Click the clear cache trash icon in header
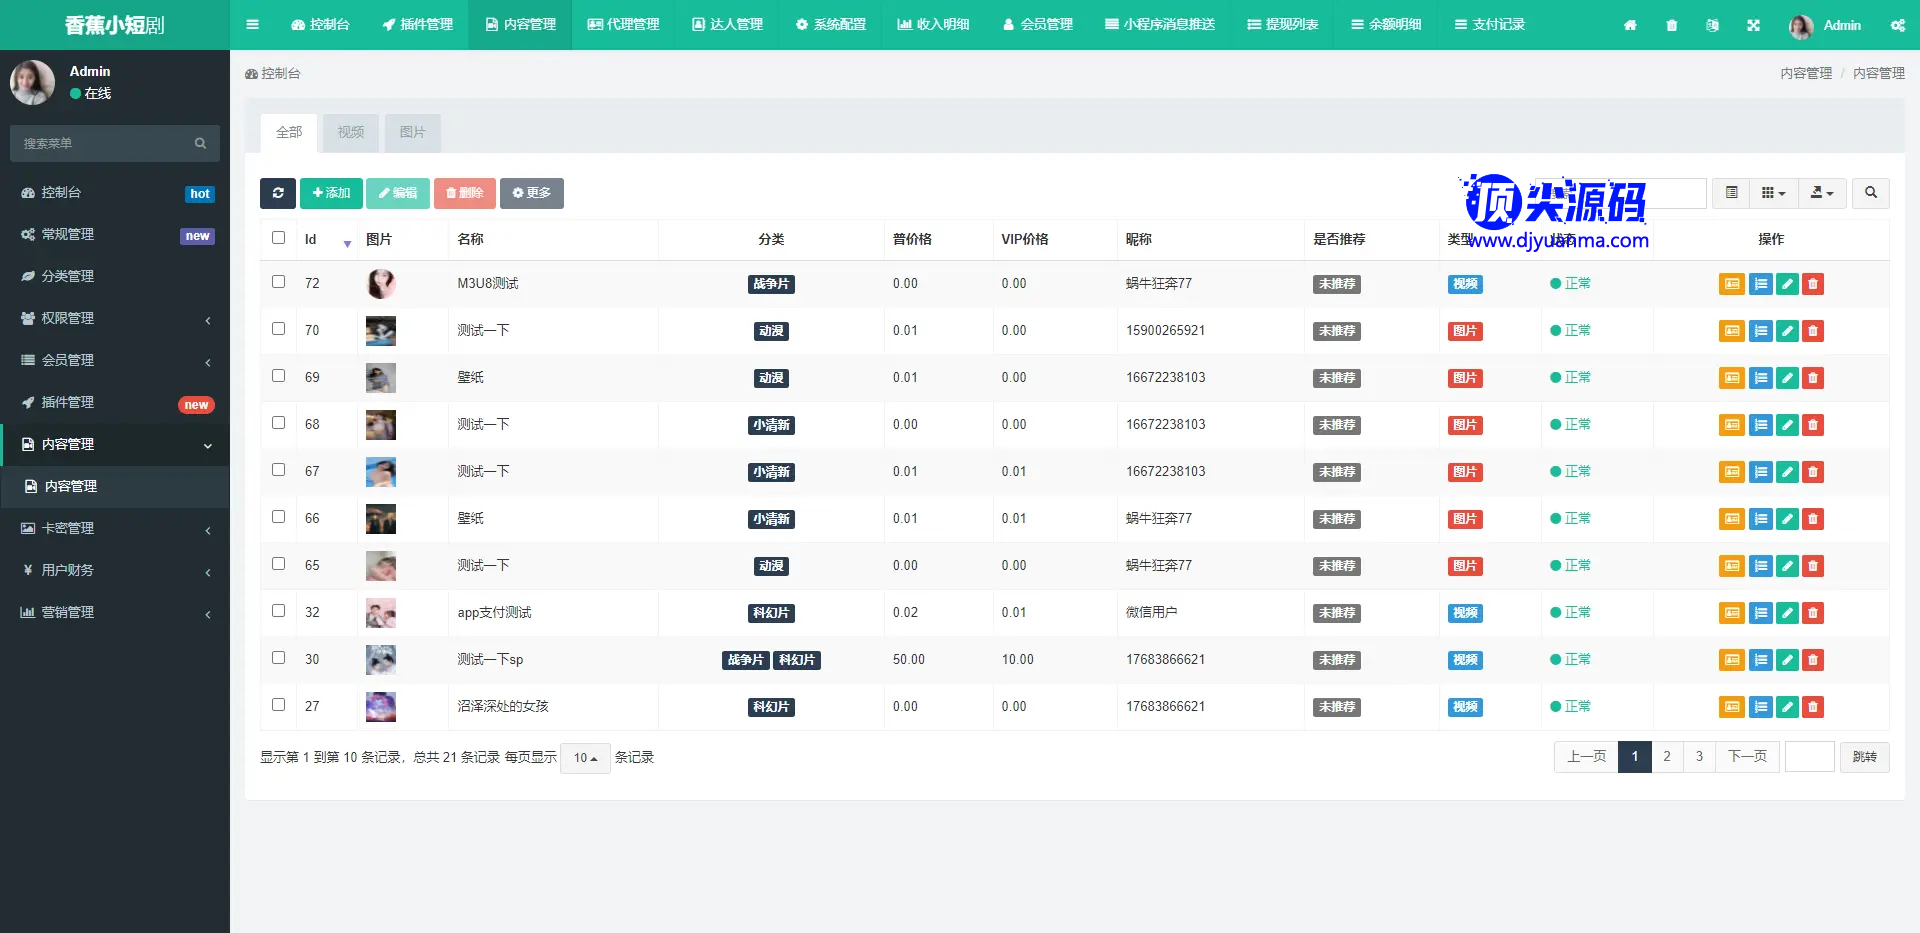The width and height of the screenshot is (1920, 933). pos(1672,25)
